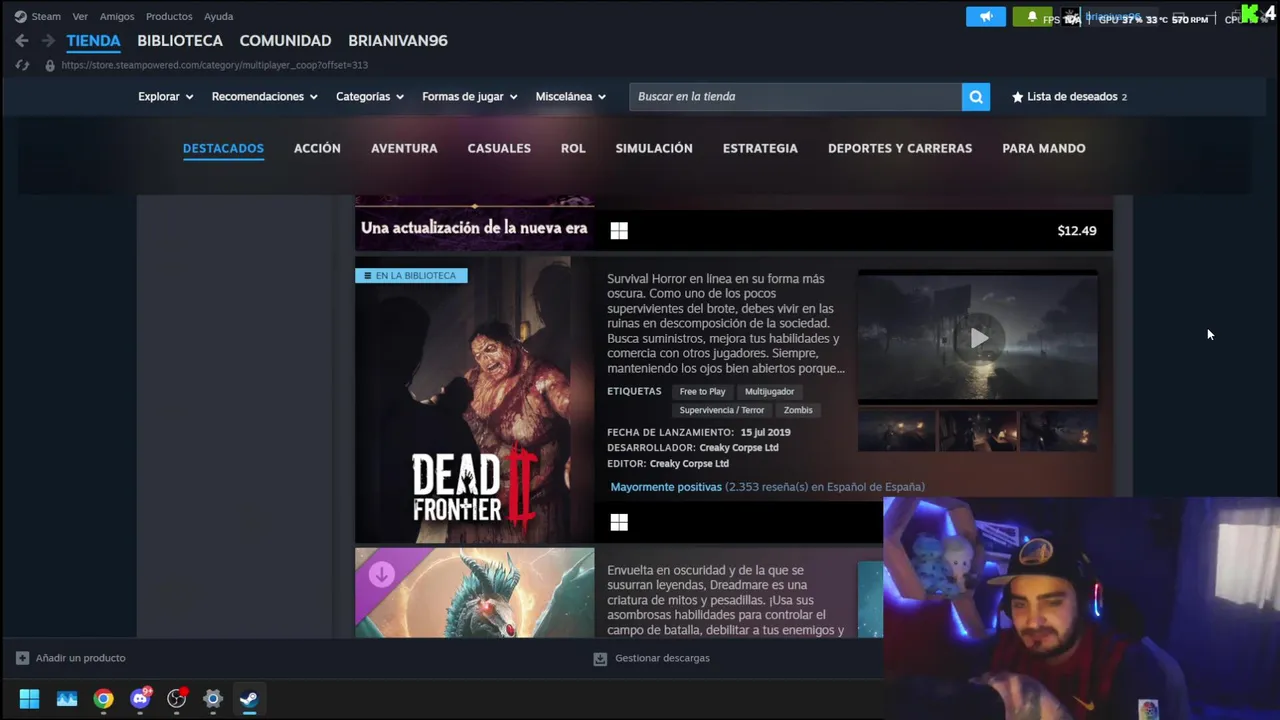The image size is (1280, 720).
Task: Switch to the BIBLIOTECA section
Action: pyautogui.click(x=180, y=41)
